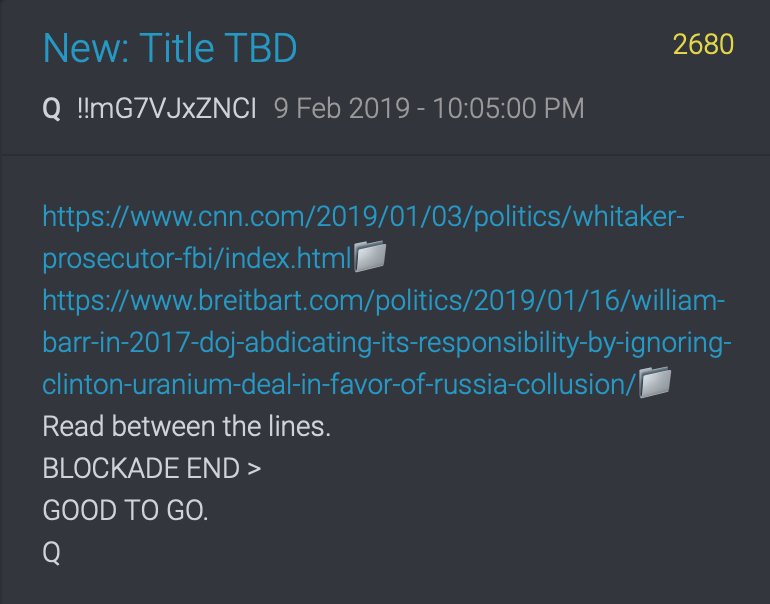Viewport: 770px width, 604px height.
Task: Select the tripcode !!mG7VJxZNCI
Action: point(167,108)
